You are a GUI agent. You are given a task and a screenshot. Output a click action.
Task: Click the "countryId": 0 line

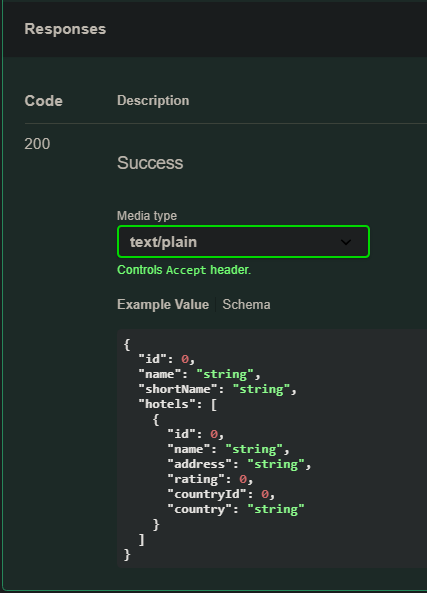221,494
